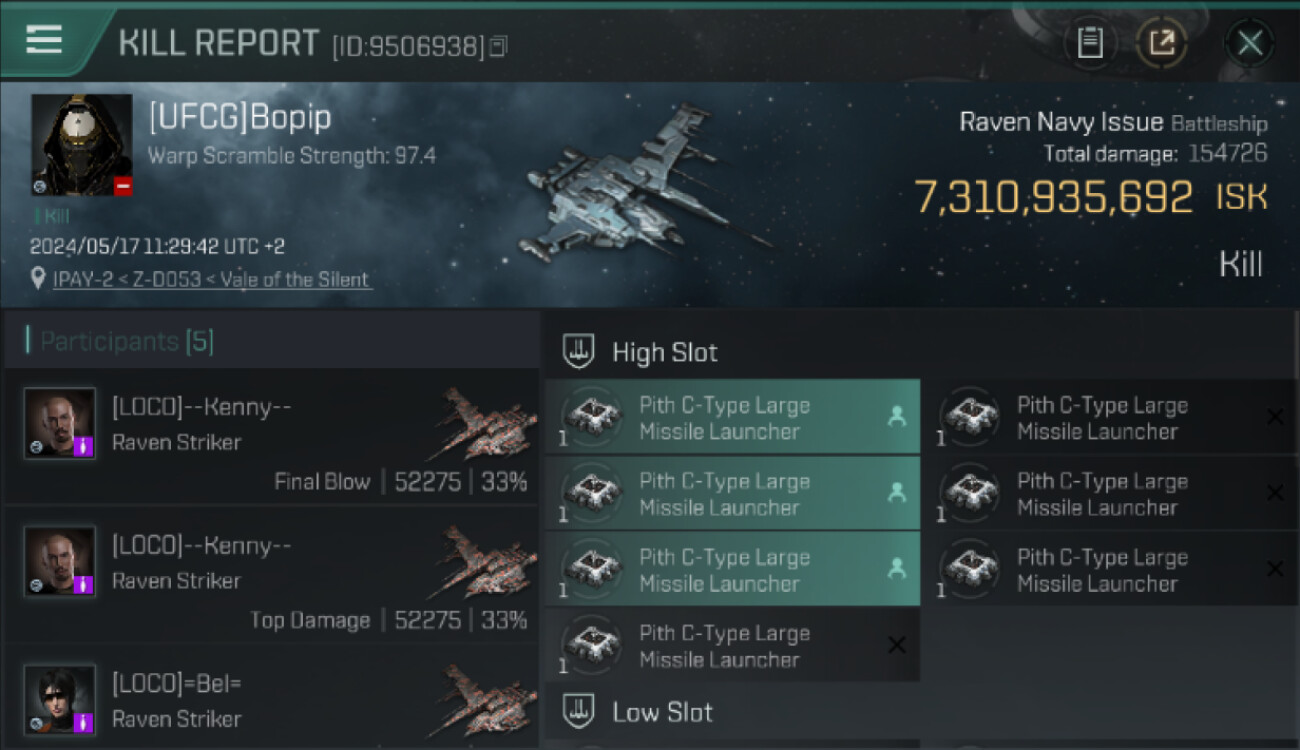Toggle person icon on third highlighted launcher
This screenshot has height=750, width=1300.
click(897, 568)
